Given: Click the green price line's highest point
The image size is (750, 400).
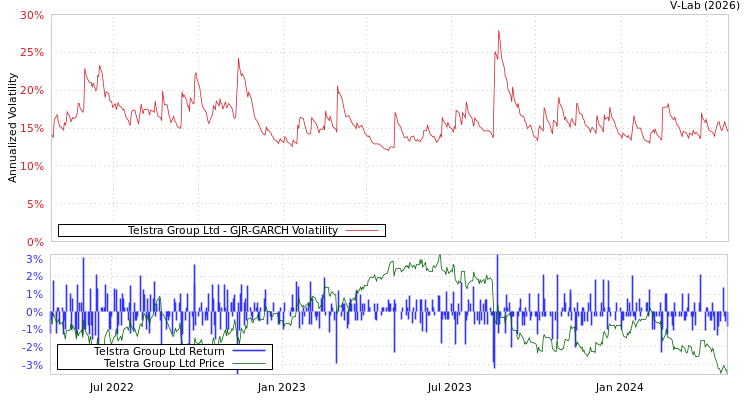Looking at the screenshot, I should click(438, 257).
